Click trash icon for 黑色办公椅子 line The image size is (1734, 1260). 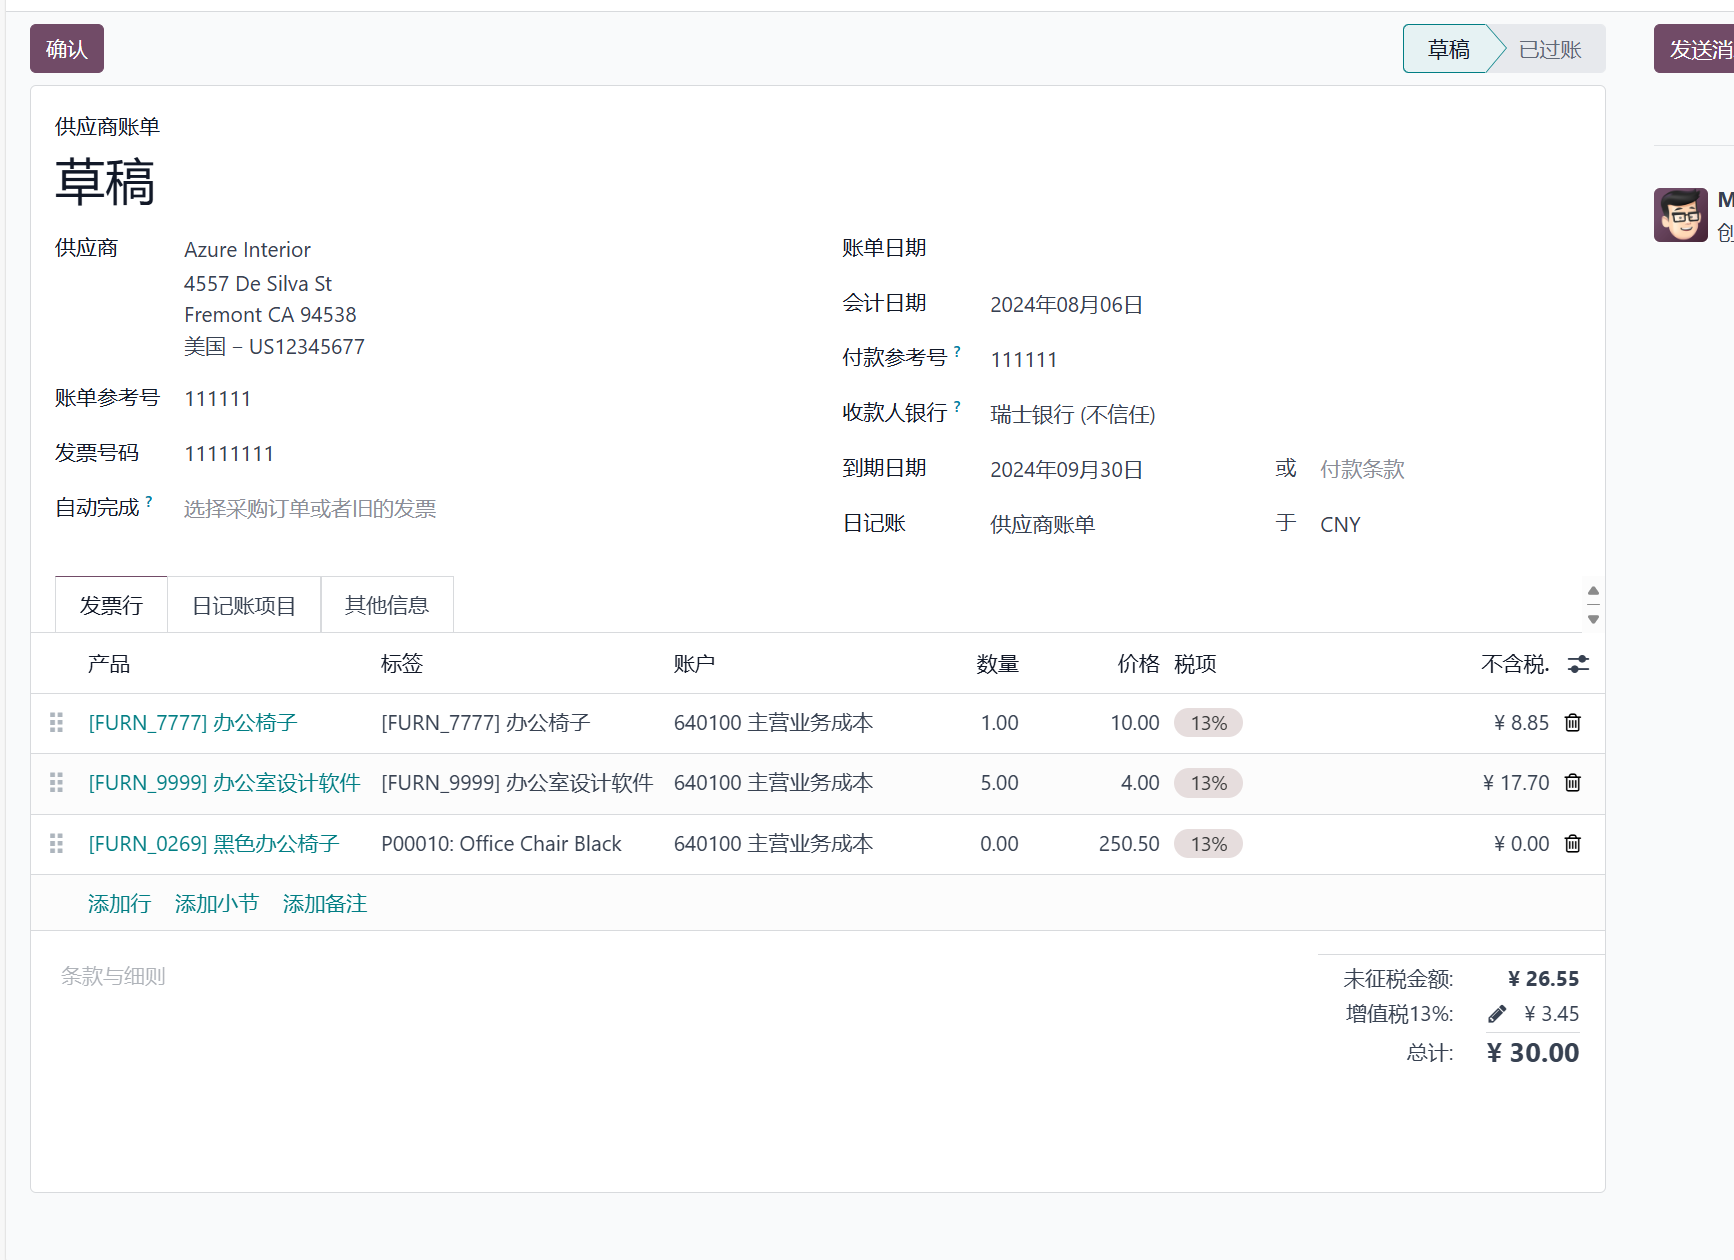click(x=1572, y=844)
